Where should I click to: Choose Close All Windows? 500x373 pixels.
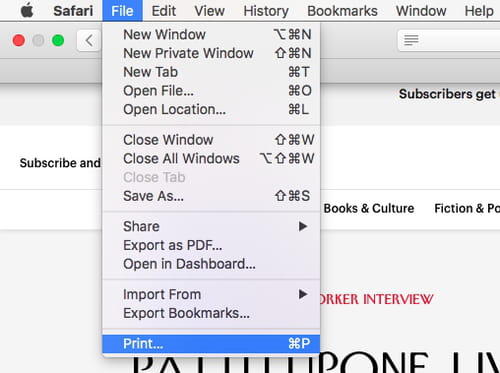pyautogui.click(x=211, y=158)
